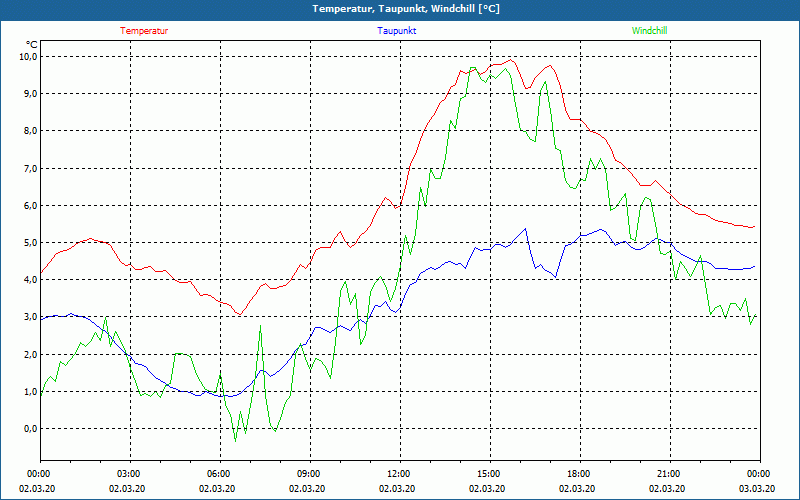Click the blue dew point line end
The image size is (800, 500).
754,266
